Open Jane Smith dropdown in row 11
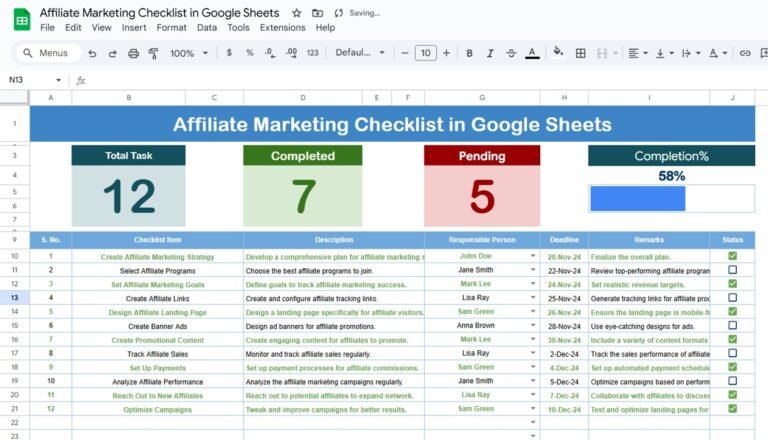The image size is (768, 440). click(x=532, y=270)
